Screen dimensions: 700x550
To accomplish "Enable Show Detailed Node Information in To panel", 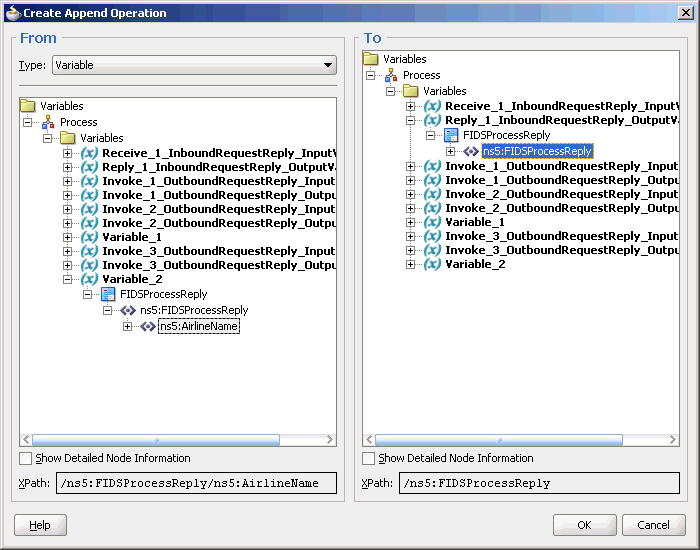I will (x=369, y=458).
